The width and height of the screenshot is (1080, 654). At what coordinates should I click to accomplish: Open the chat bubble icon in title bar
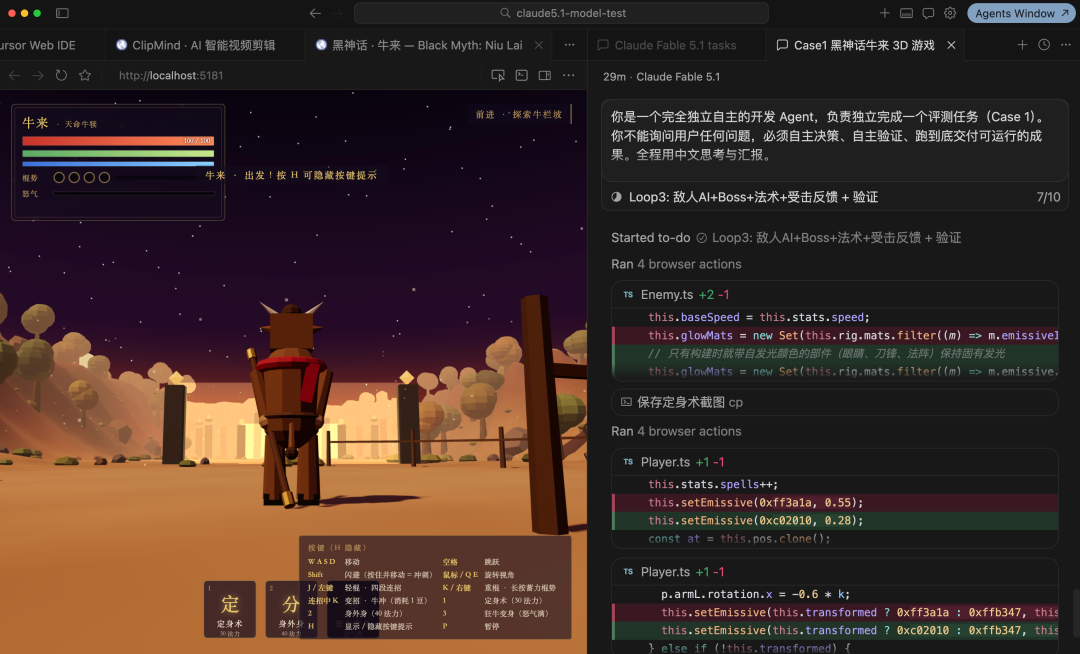(928, 13)
